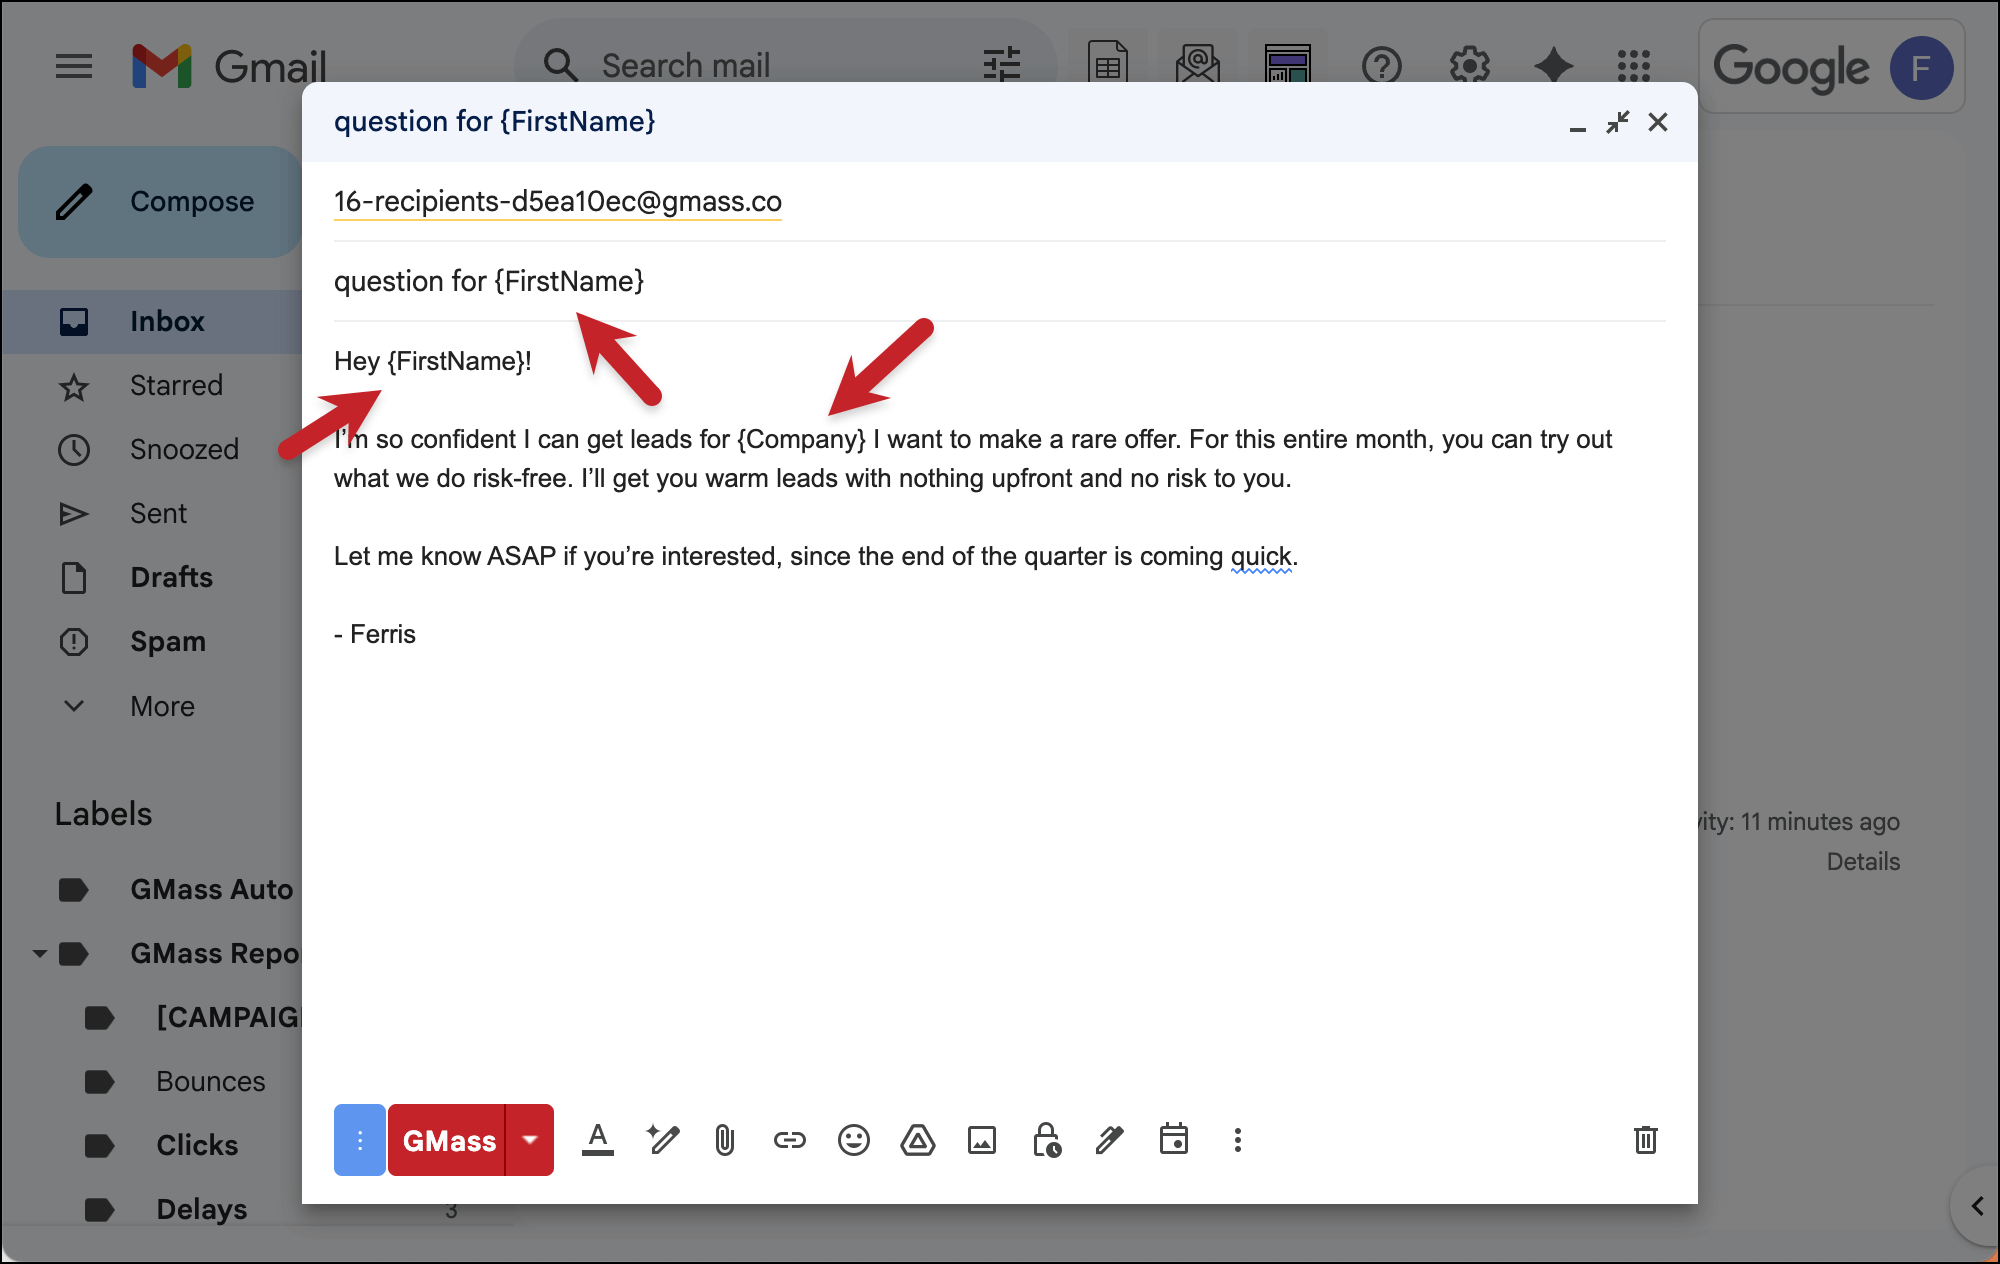The image size is (2000, 1264).
Task: Open more compose options via three dots
Action: pyautogui.click(x=1237, y=1140)
